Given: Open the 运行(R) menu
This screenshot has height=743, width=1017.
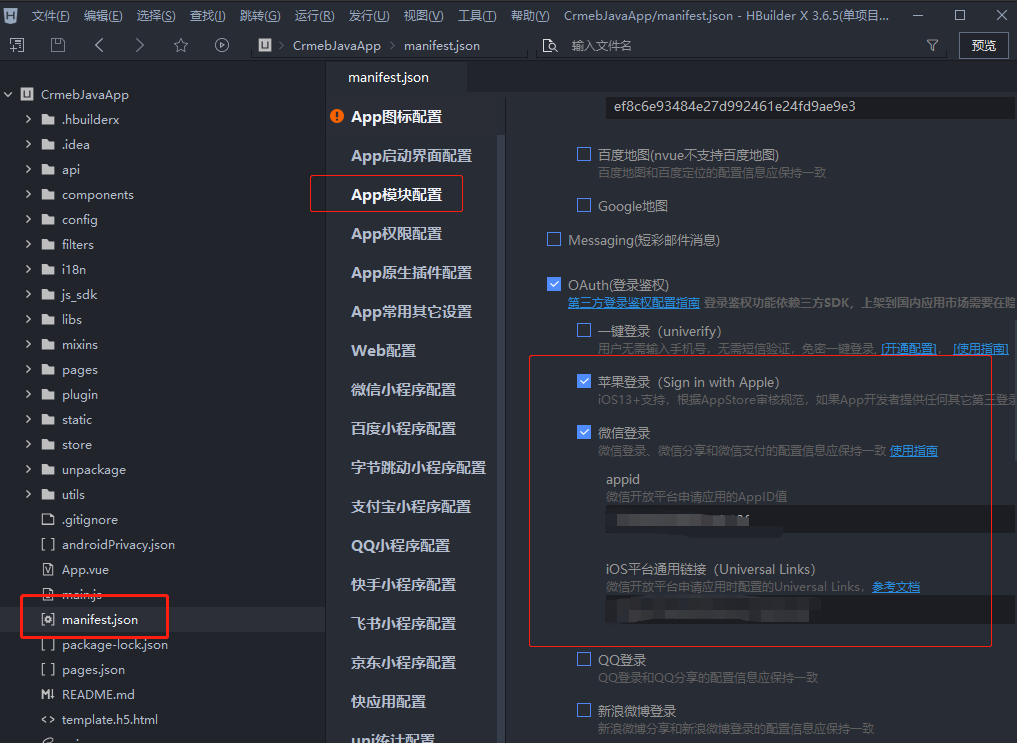Looking at the screenshot, I should click(314, 16).
